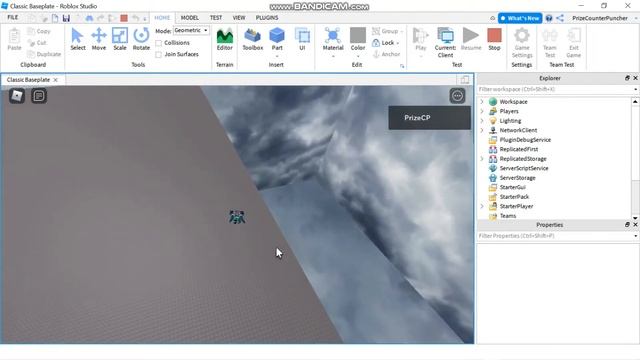This screenshot has height=360, width=640.
Task: Toggle the Join Surfaces checkbox
Action: (159, 54)
